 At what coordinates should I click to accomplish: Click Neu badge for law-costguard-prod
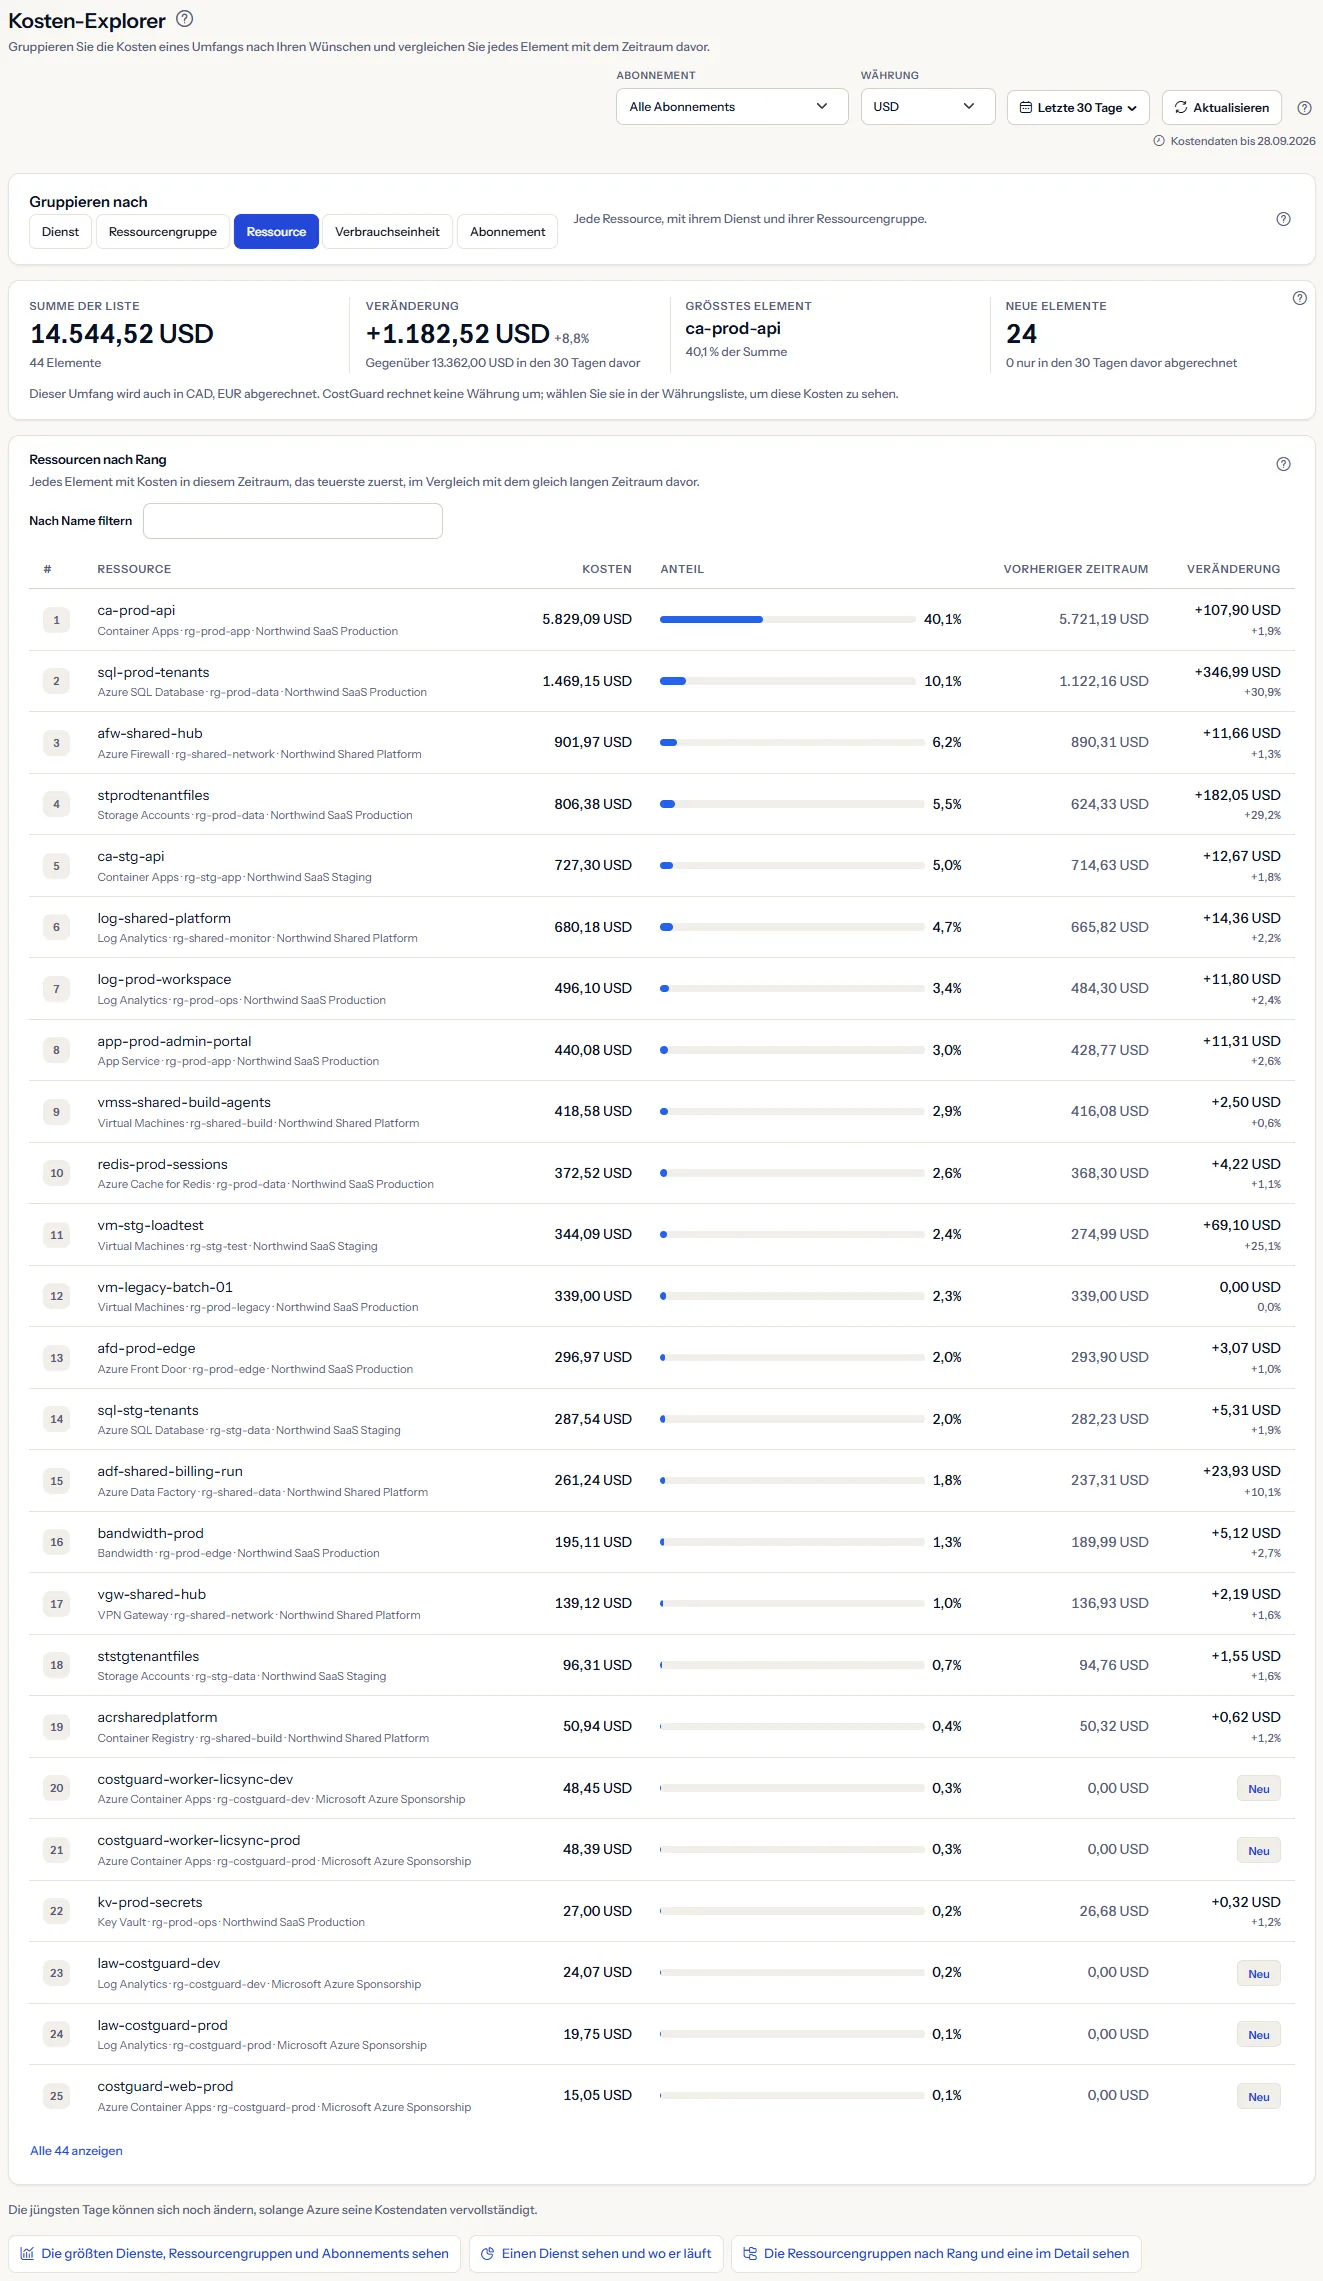tap(1259, 2035)
